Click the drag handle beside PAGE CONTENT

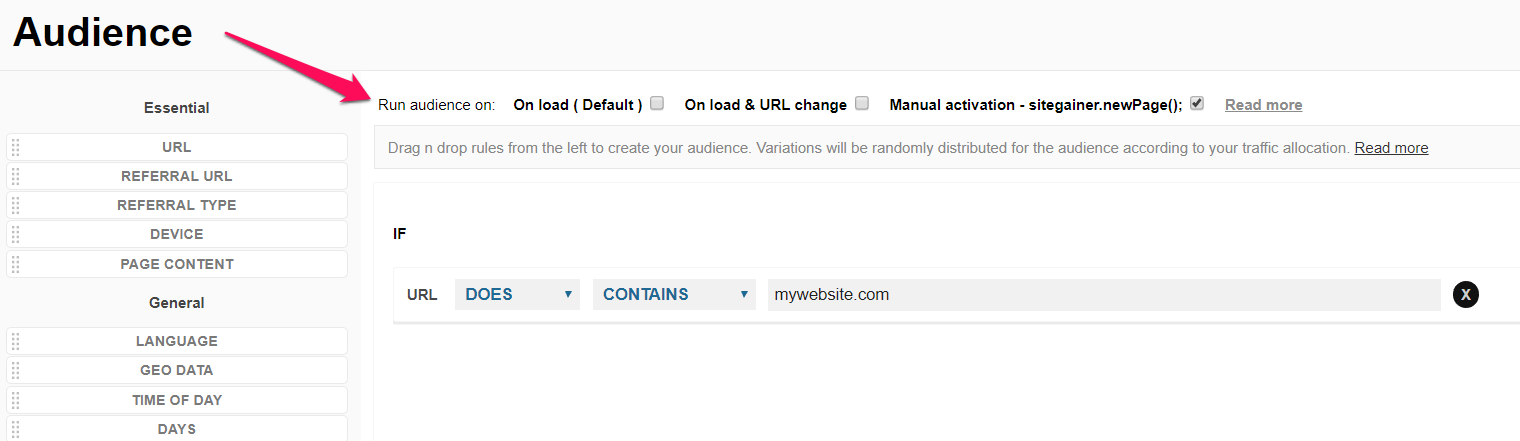pos(15,264)
